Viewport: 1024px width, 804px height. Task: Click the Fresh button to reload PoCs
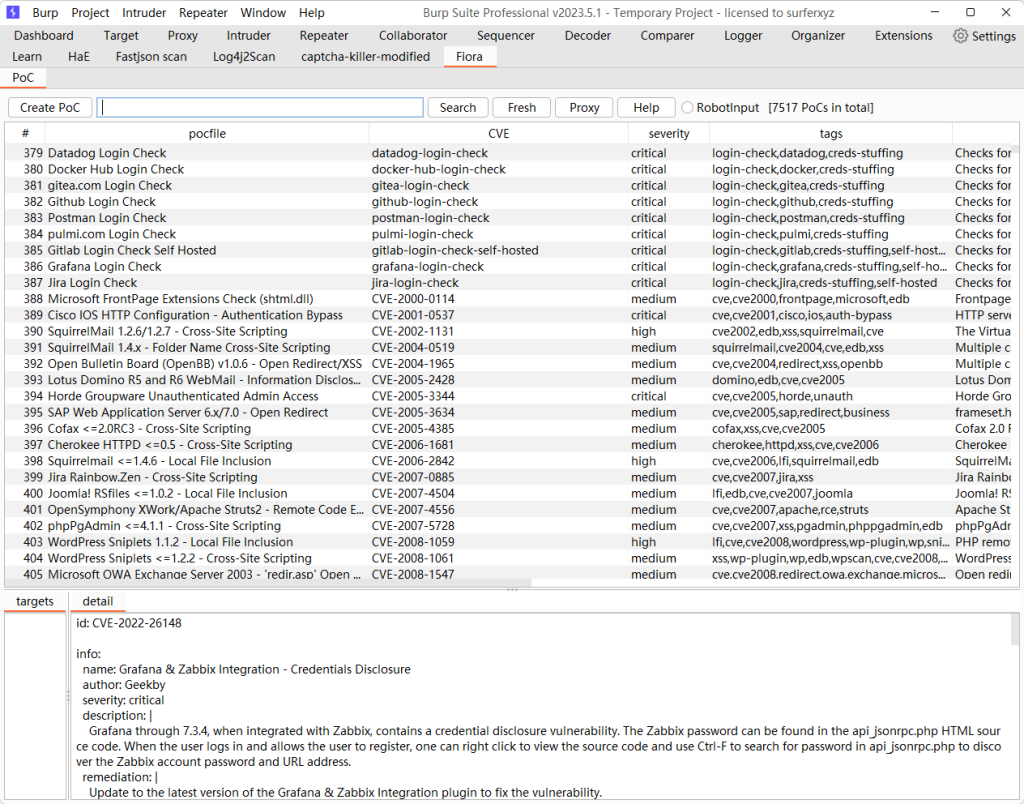(521, 108)
